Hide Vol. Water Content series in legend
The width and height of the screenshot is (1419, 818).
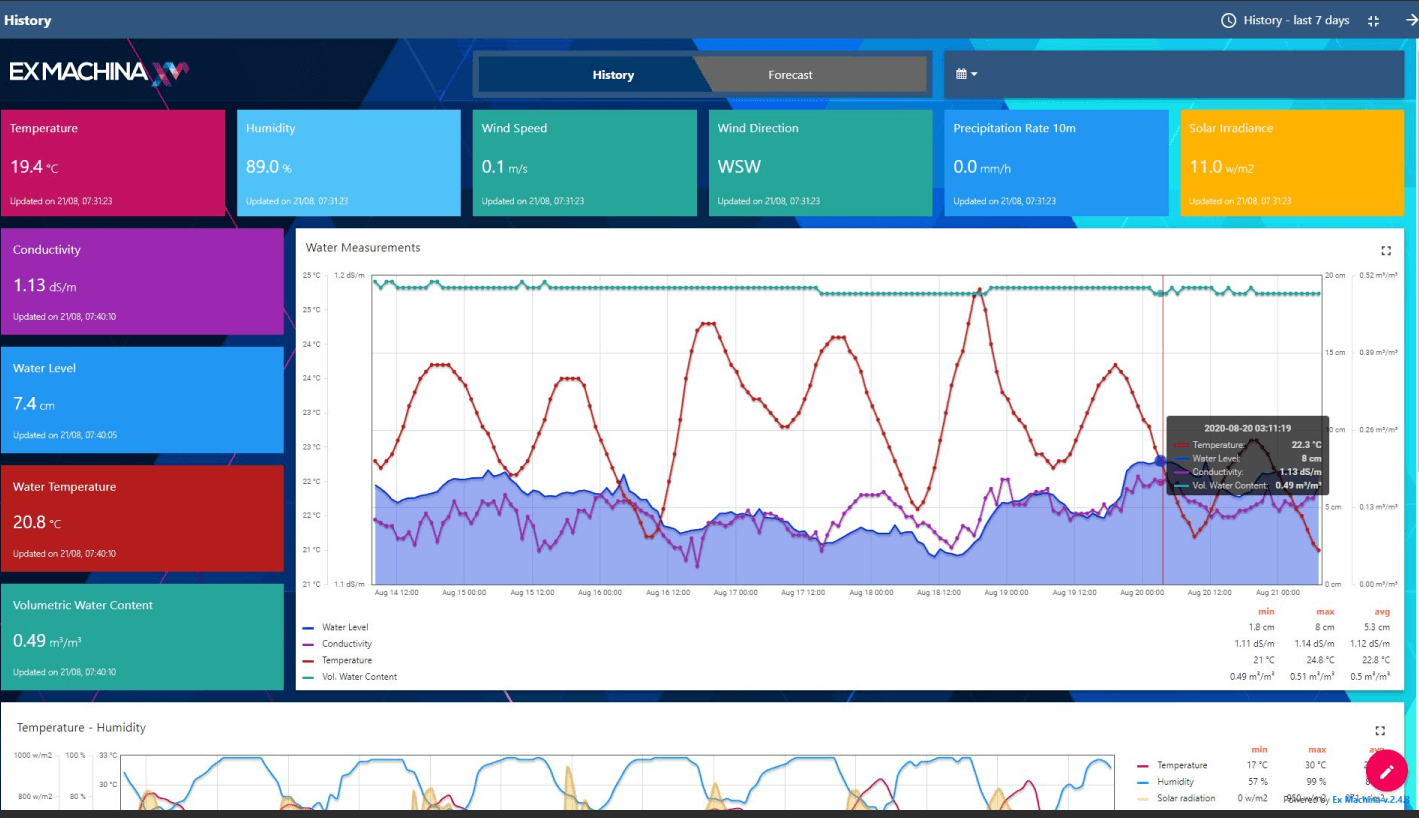click(359, 677)
